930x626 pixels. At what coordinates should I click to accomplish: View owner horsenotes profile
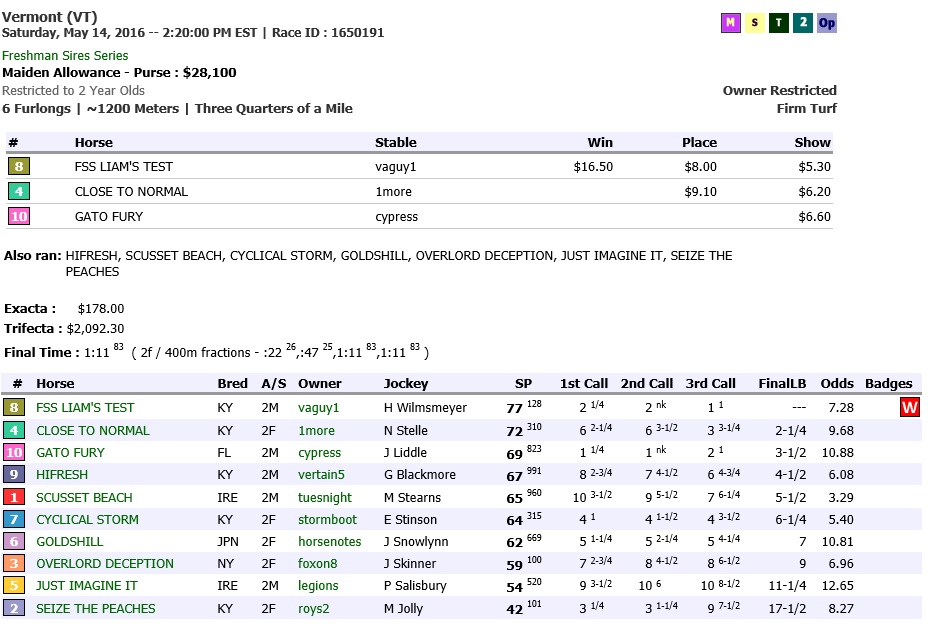[329, 542]
